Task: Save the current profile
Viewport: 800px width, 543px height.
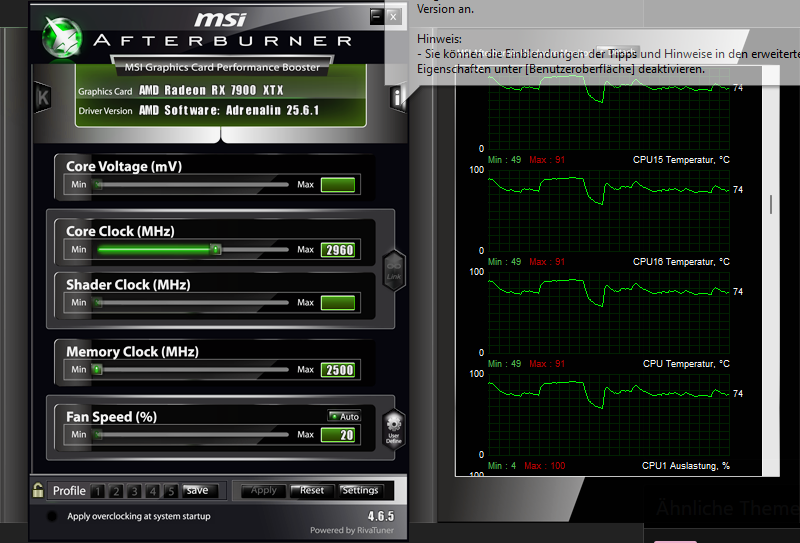Action: tap(199, 490)
